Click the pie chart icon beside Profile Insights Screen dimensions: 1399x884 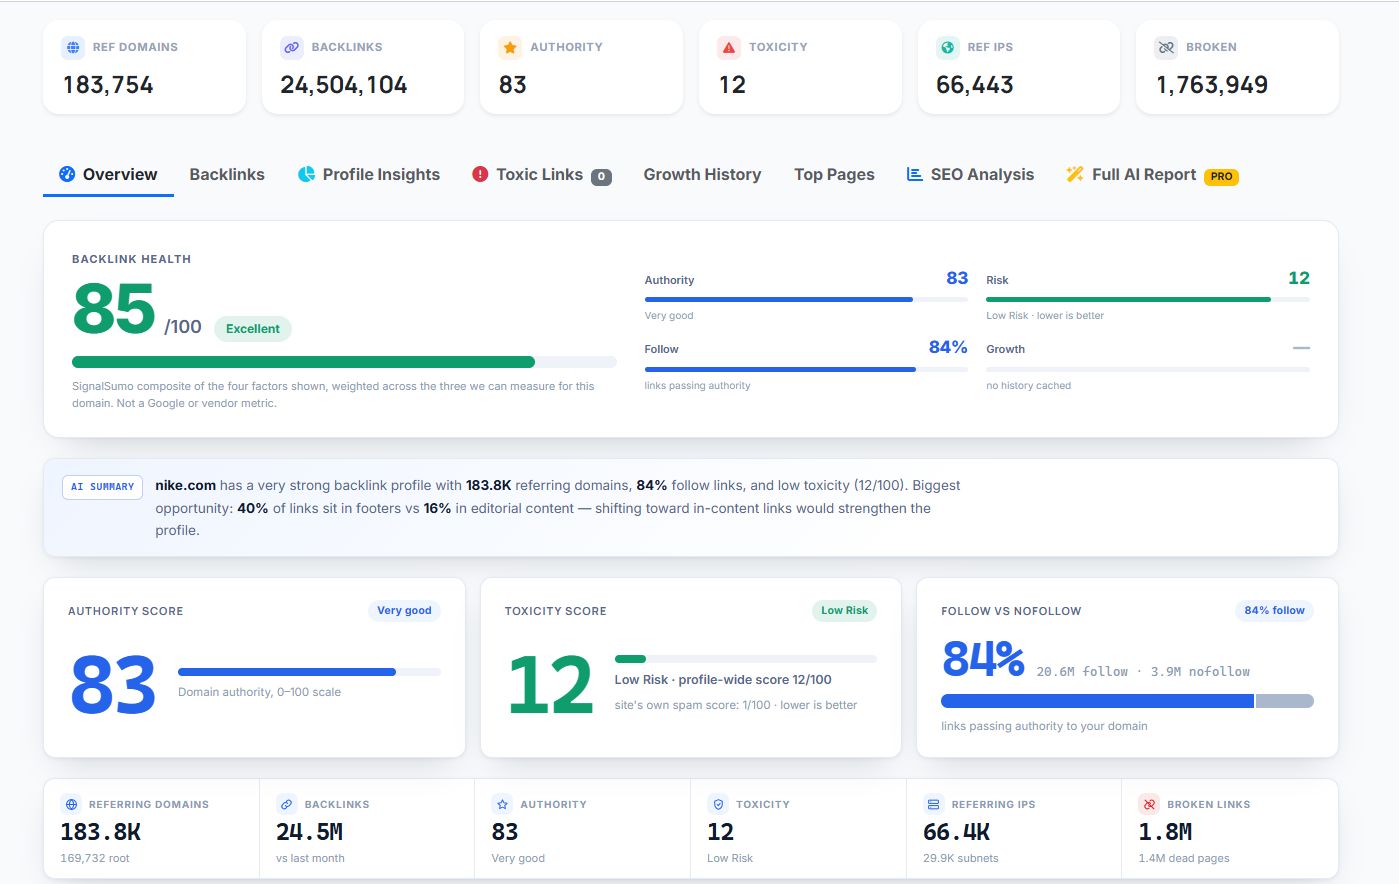pos(307,174)
